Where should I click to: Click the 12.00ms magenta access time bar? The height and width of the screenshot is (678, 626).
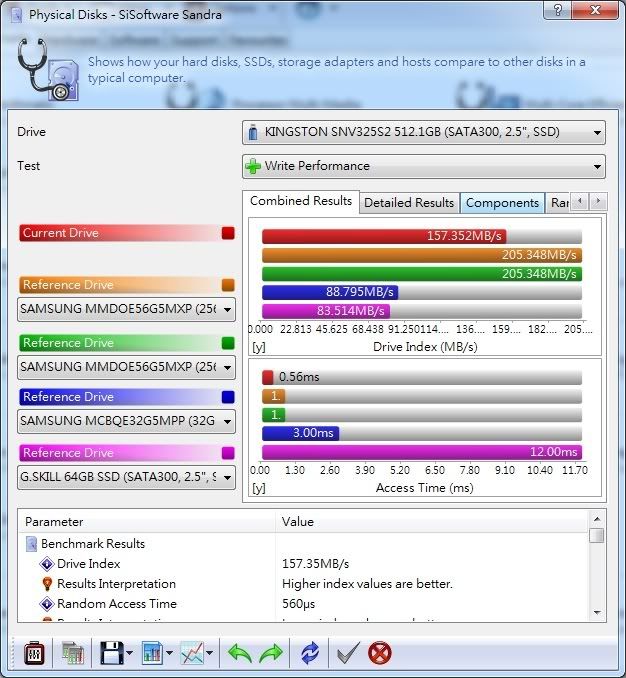pos(422,452)
